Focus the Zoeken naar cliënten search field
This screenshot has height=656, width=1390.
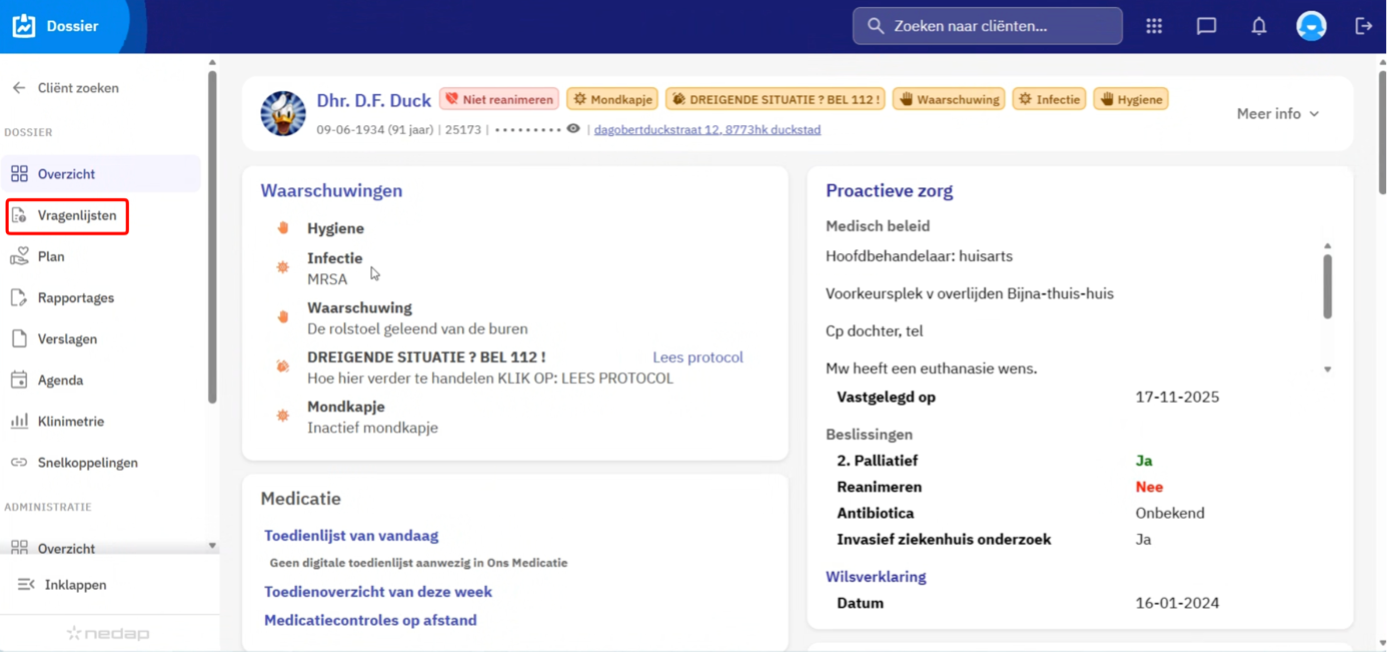point(987,26)
